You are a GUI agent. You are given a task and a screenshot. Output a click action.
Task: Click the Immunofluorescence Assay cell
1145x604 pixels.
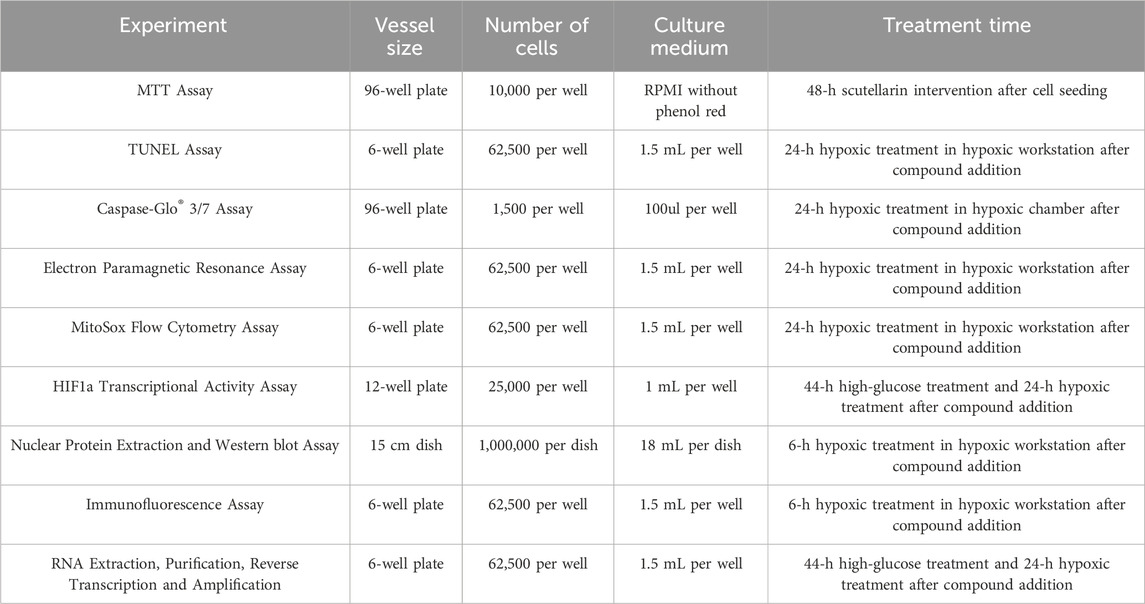(173, 505)
